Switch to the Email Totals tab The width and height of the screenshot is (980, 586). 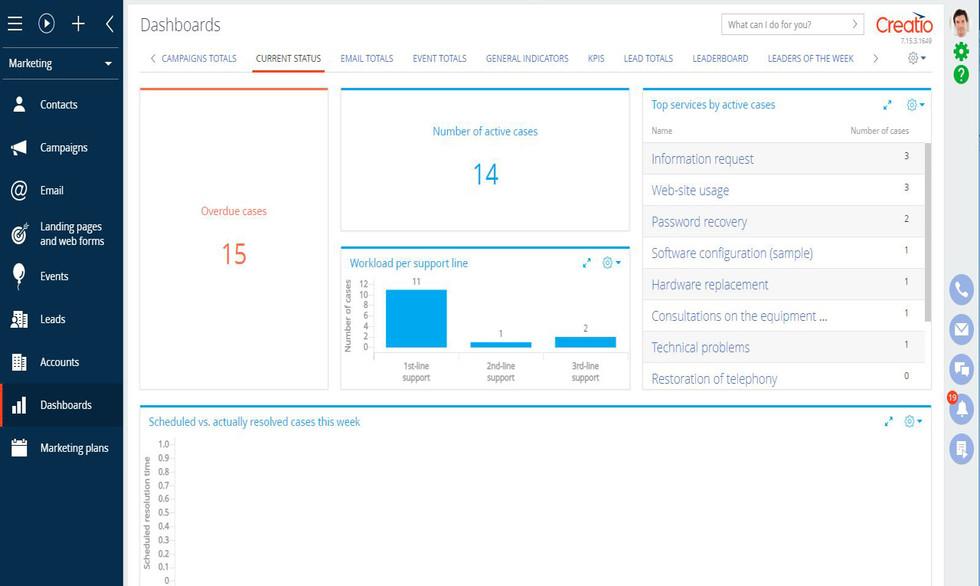[366, 58]
